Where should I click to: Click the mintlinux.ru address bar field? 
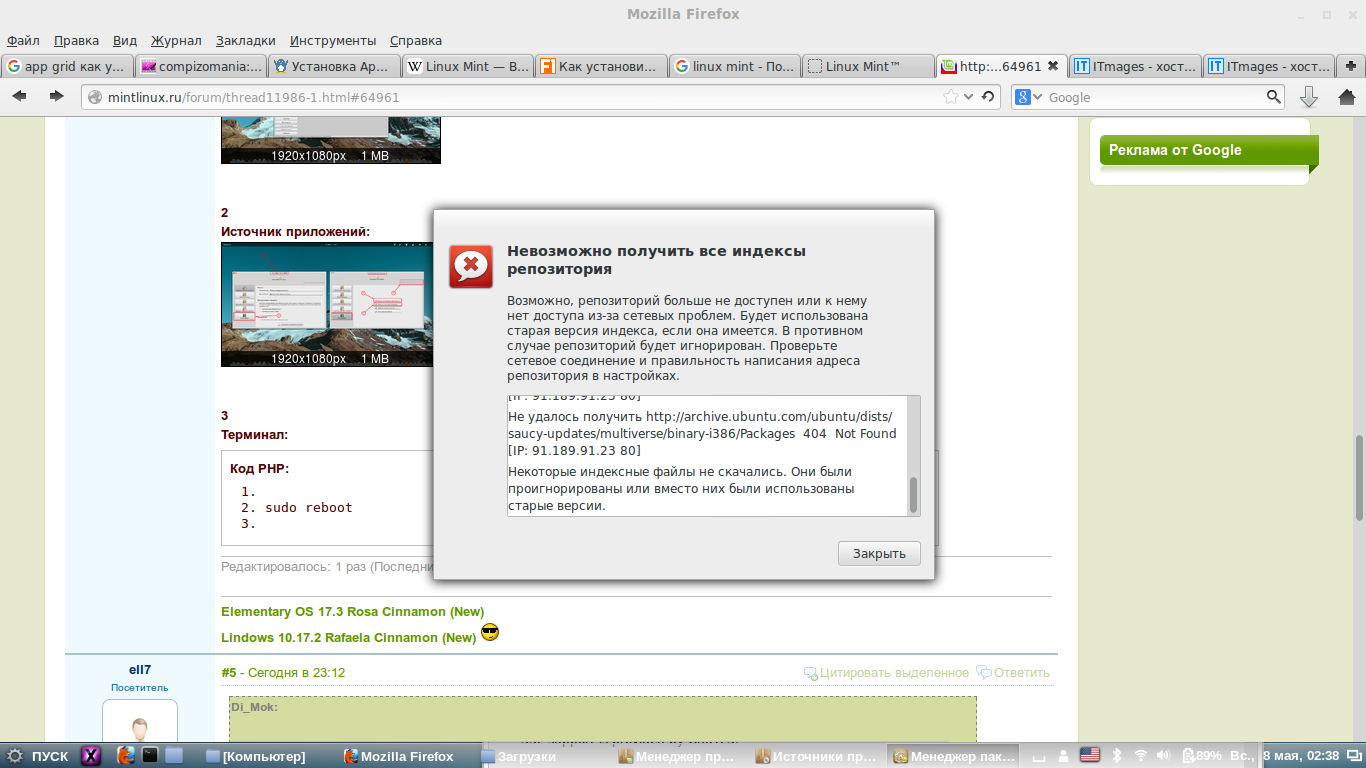(500, 97)
